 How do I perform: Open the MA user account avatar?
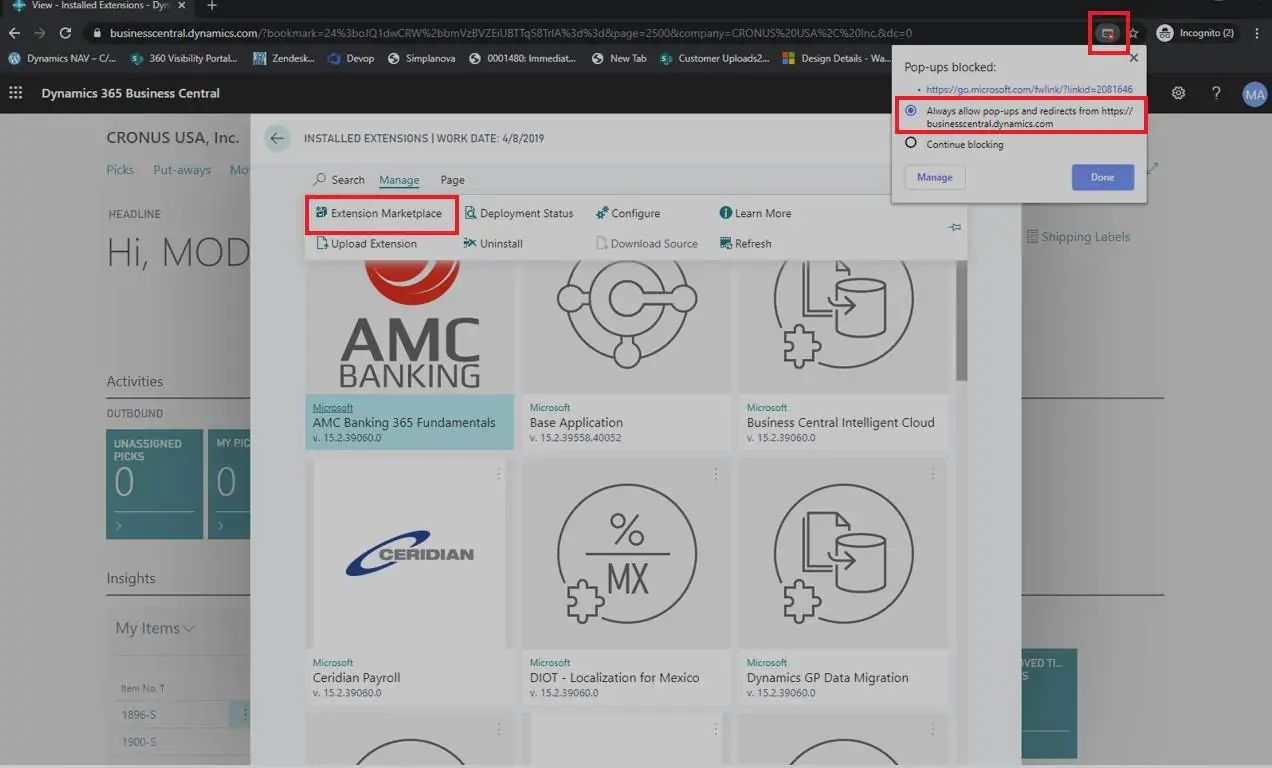point(1254,94)
